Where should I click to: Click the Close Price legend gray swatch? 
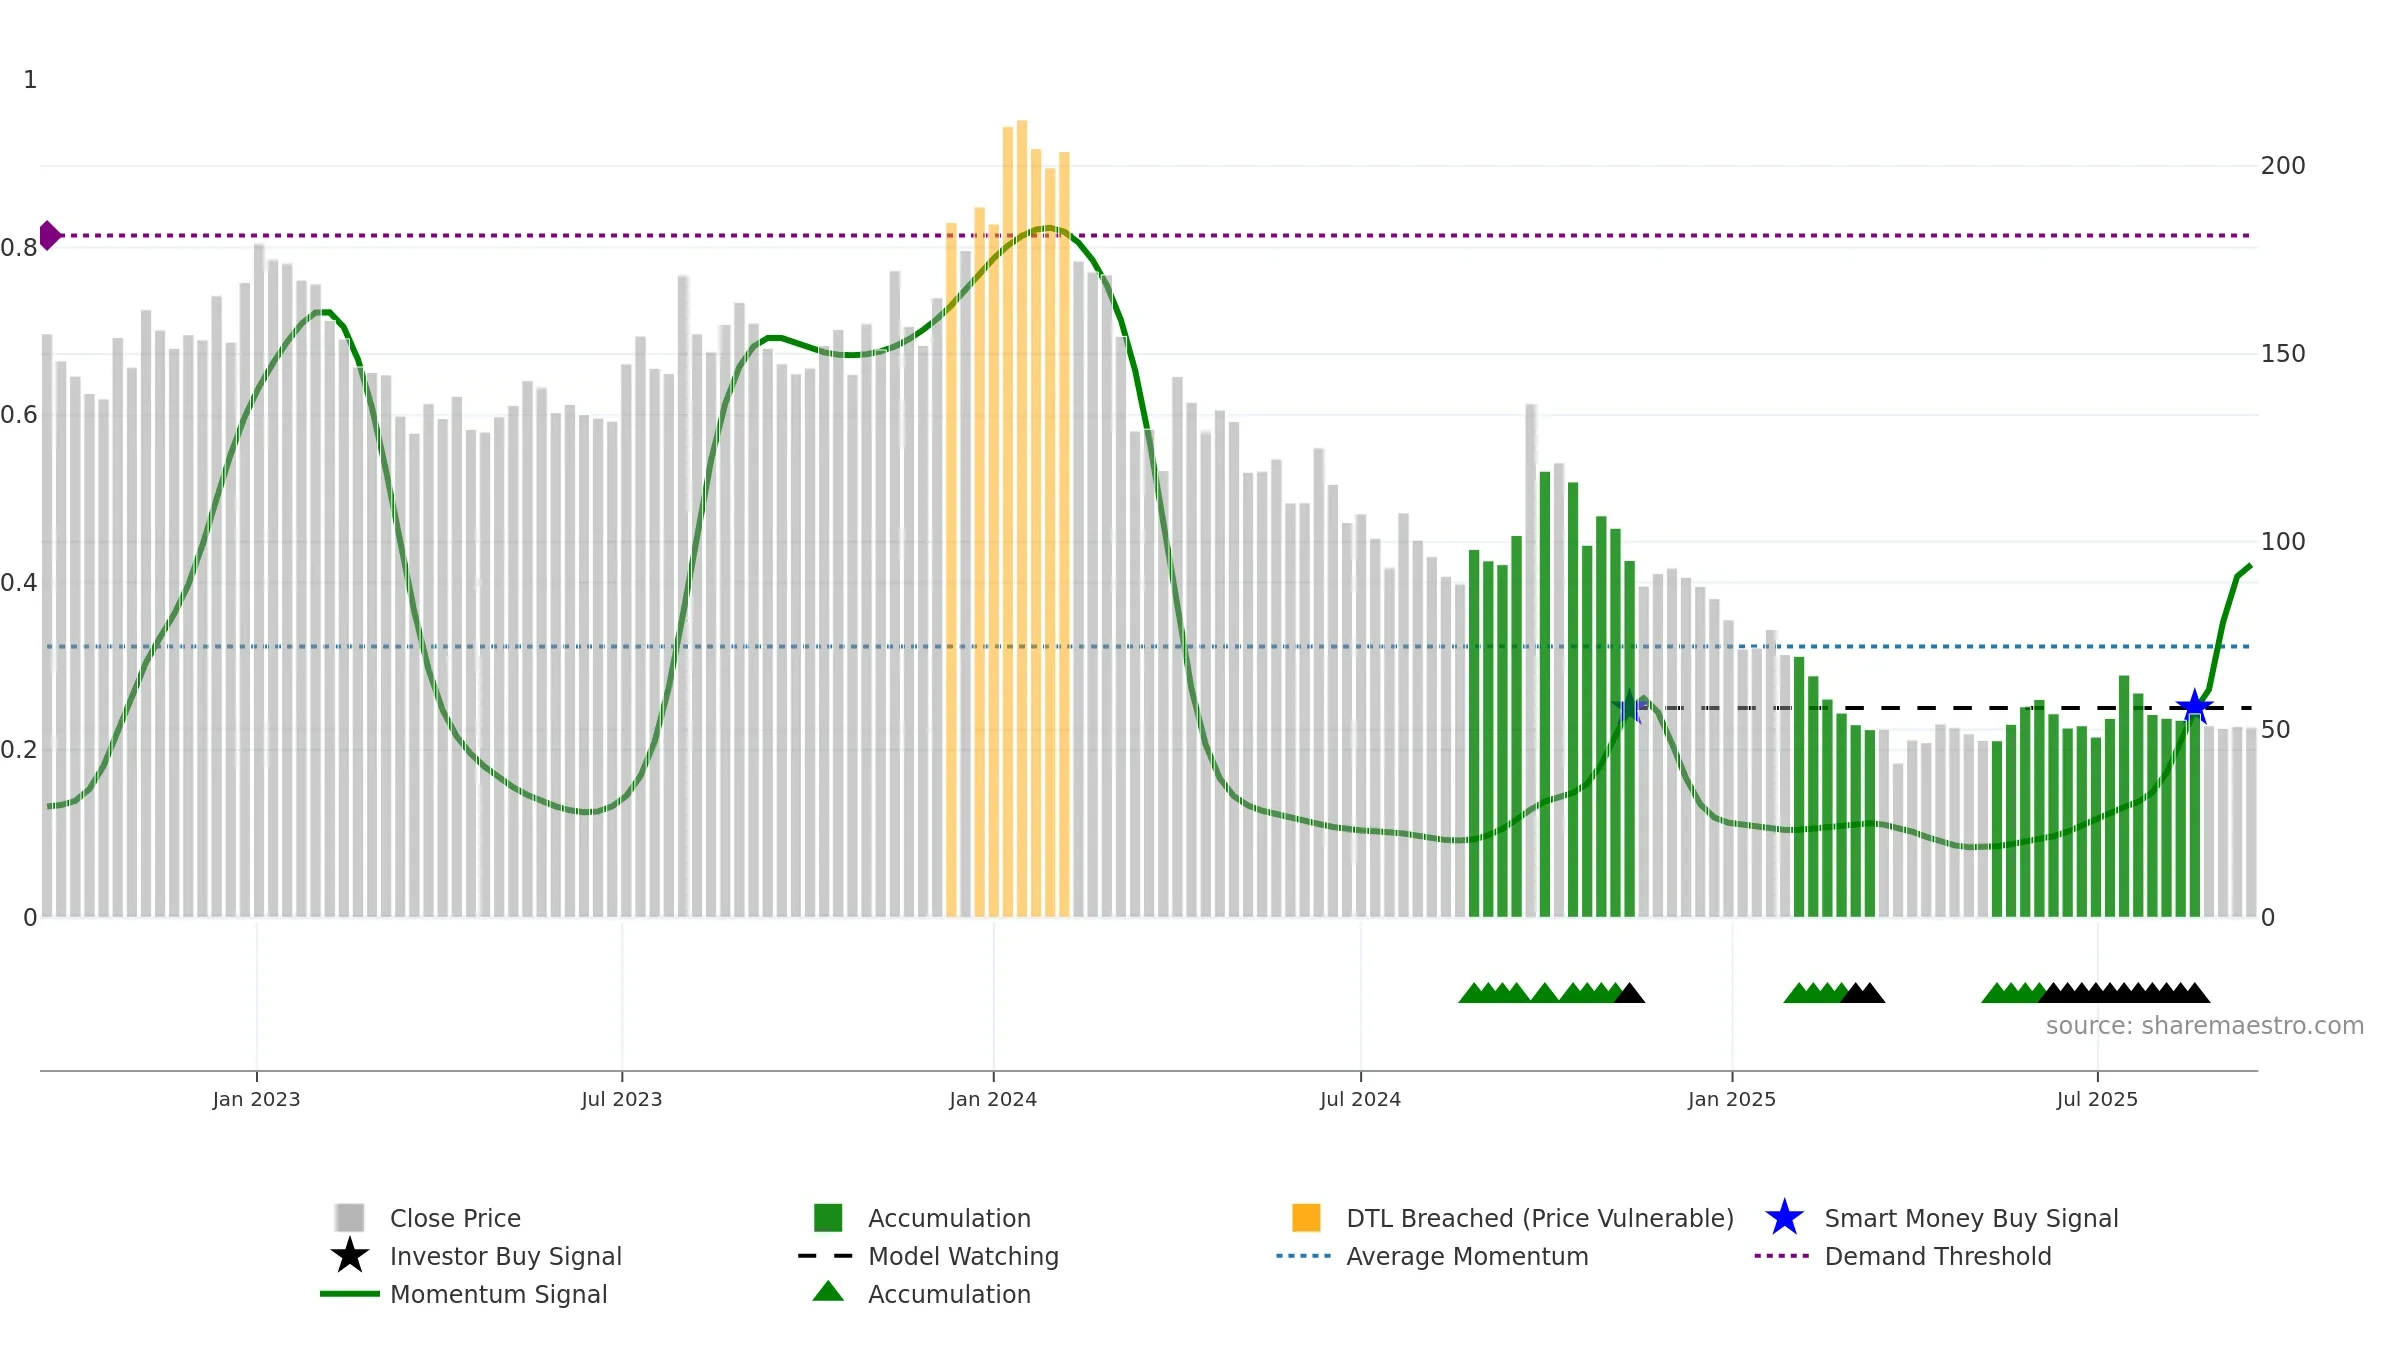350,1217
